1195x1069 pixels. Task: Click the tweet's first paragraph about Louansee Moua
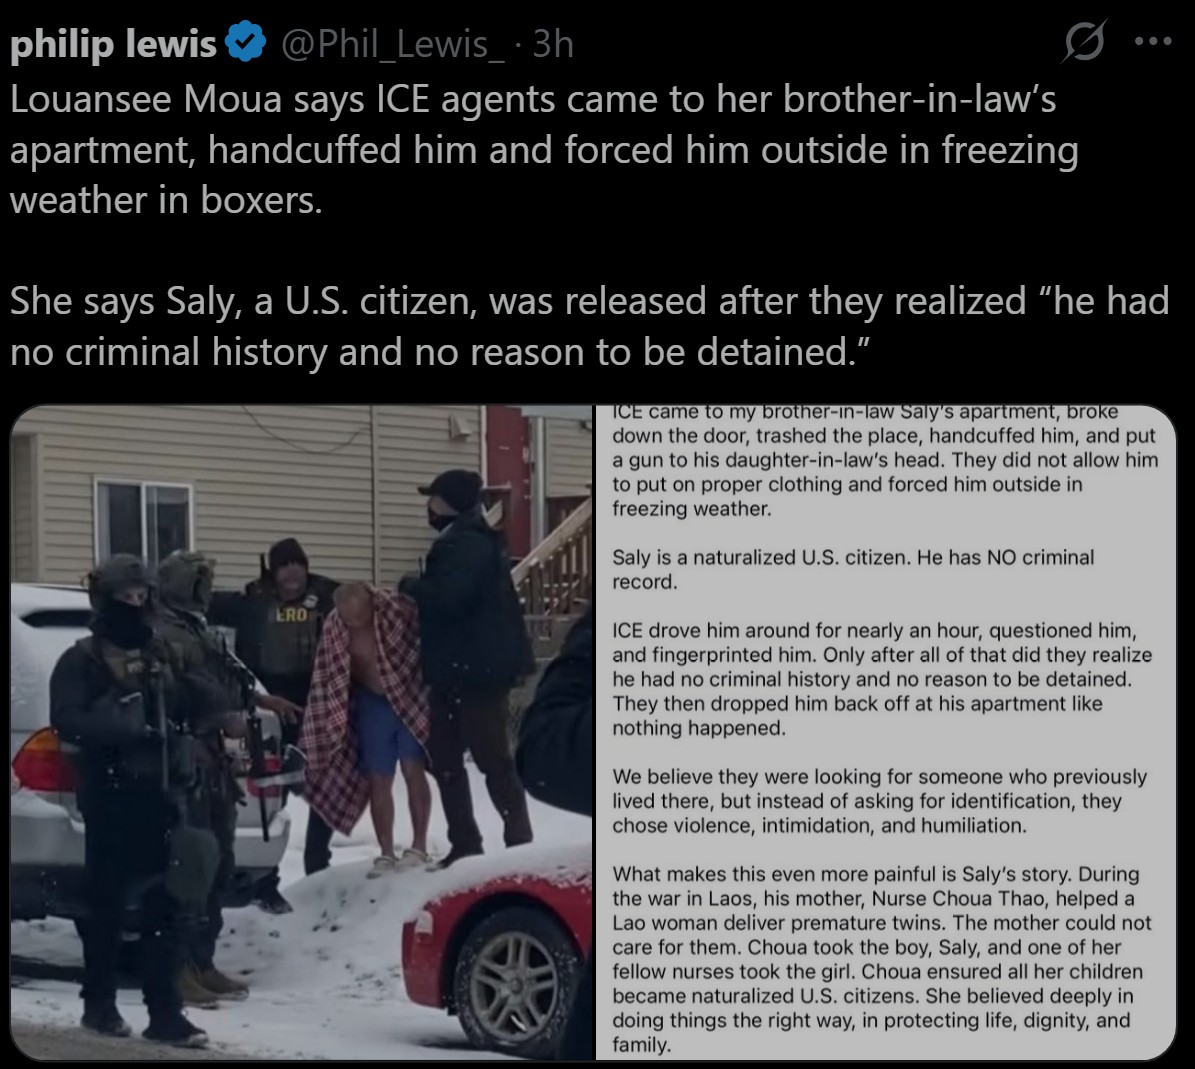click(x=544, y=149)
